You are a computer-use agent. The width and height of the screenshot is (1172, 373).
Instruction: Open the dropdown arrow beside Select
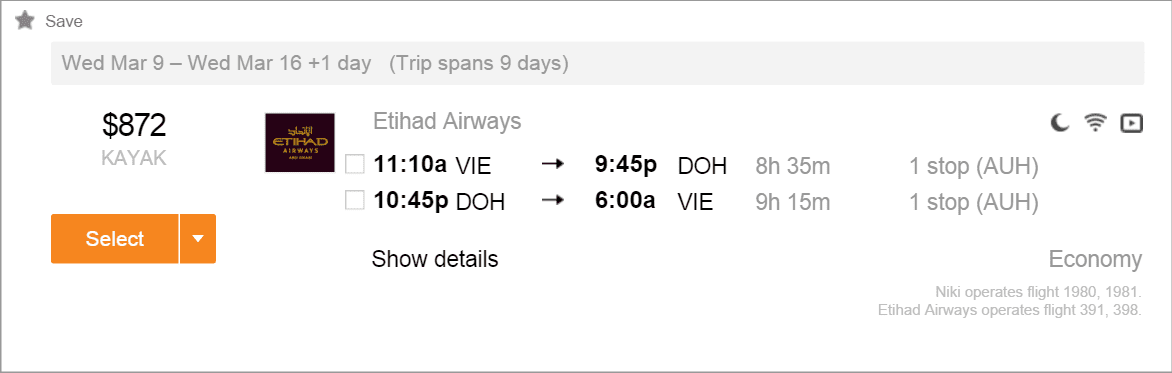(198, 238)
